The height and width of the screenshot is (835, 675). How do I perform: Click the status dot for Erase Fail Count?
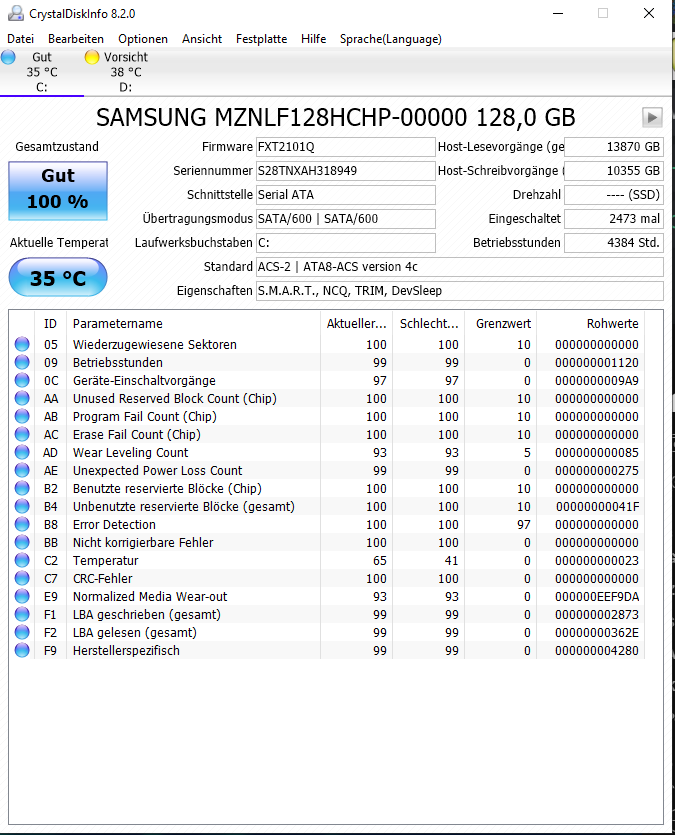[x=22, y=435]
